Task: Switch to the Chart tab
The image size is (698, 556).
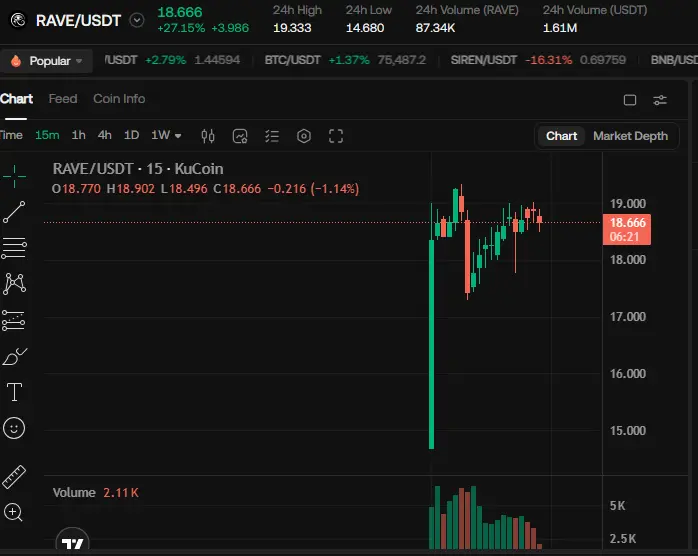Action: [16, 99]
